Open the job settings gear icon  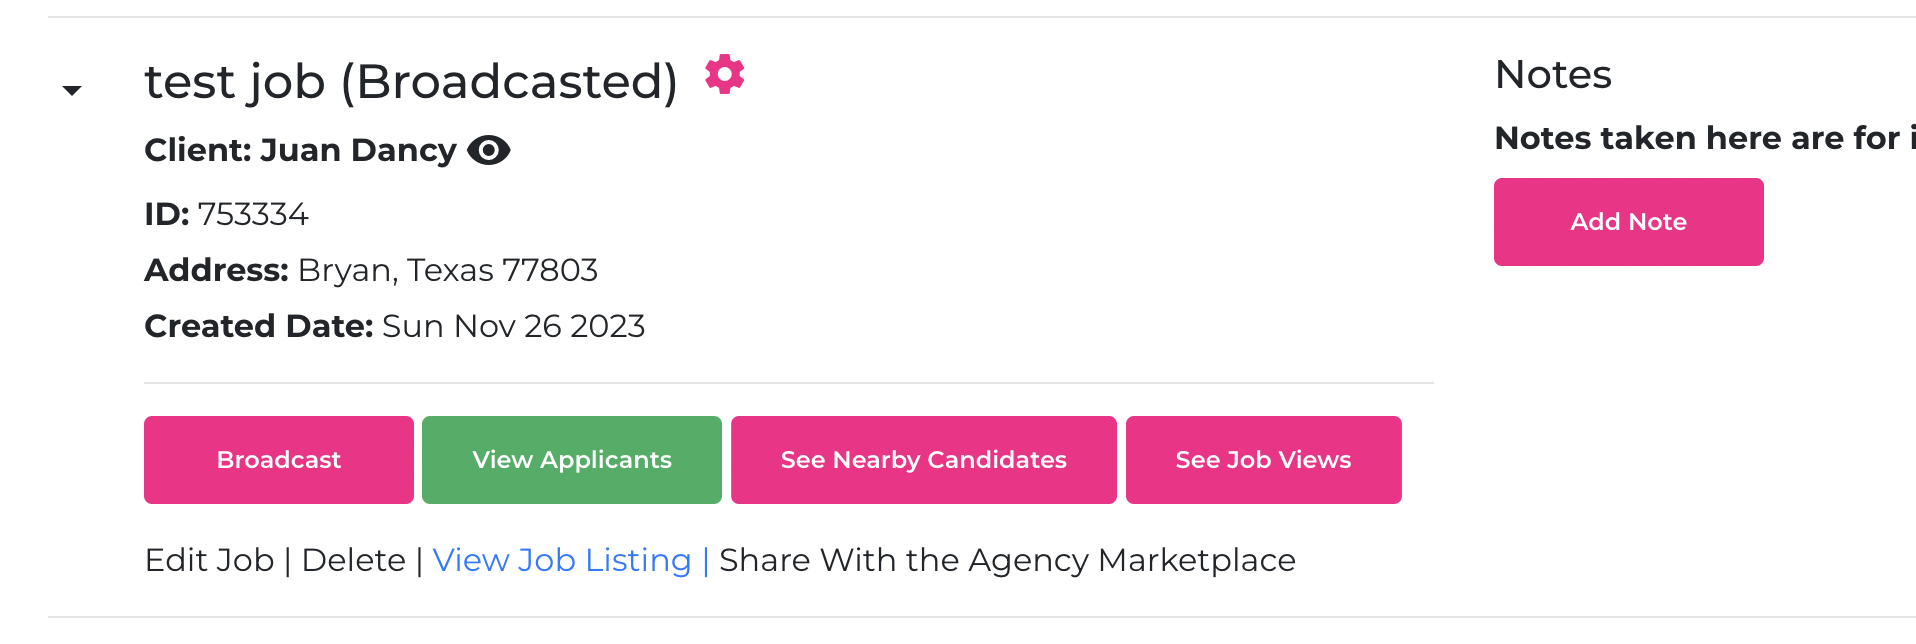724,75
